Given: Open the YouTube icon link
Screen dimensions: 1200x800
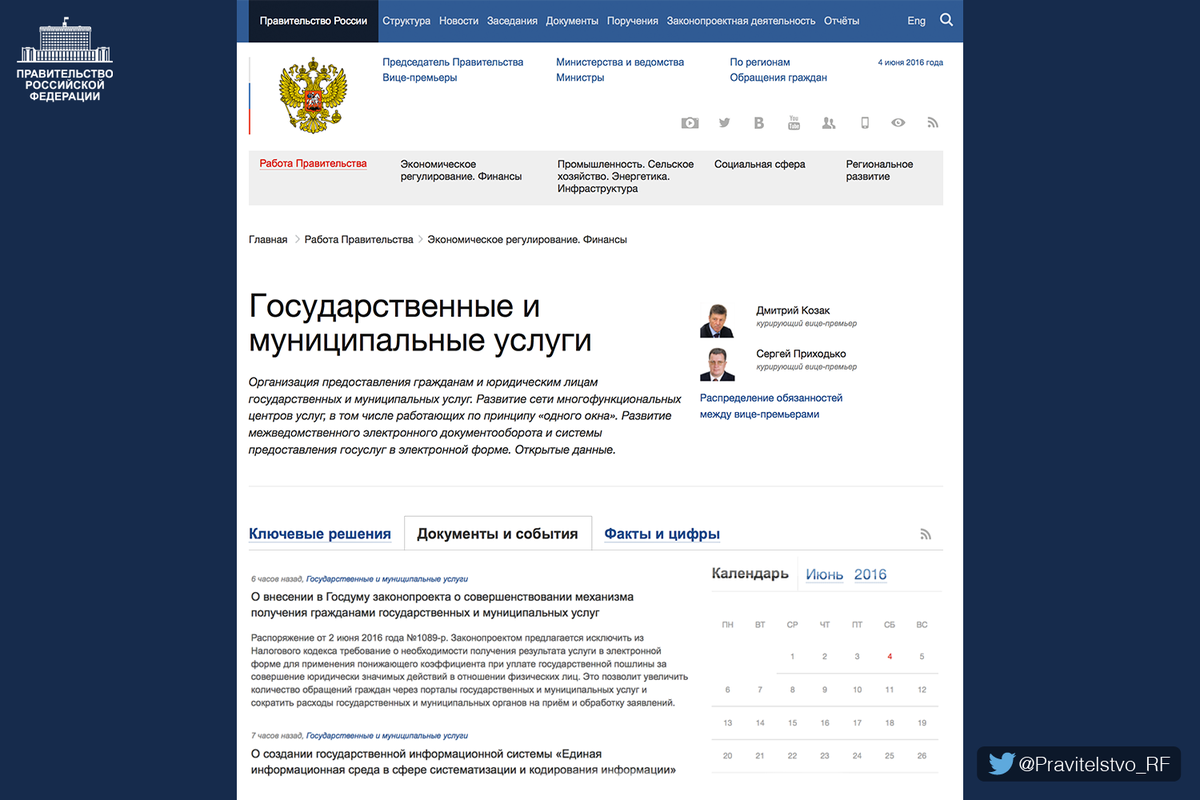Looking at the screenshot, I should pos(794,123).
